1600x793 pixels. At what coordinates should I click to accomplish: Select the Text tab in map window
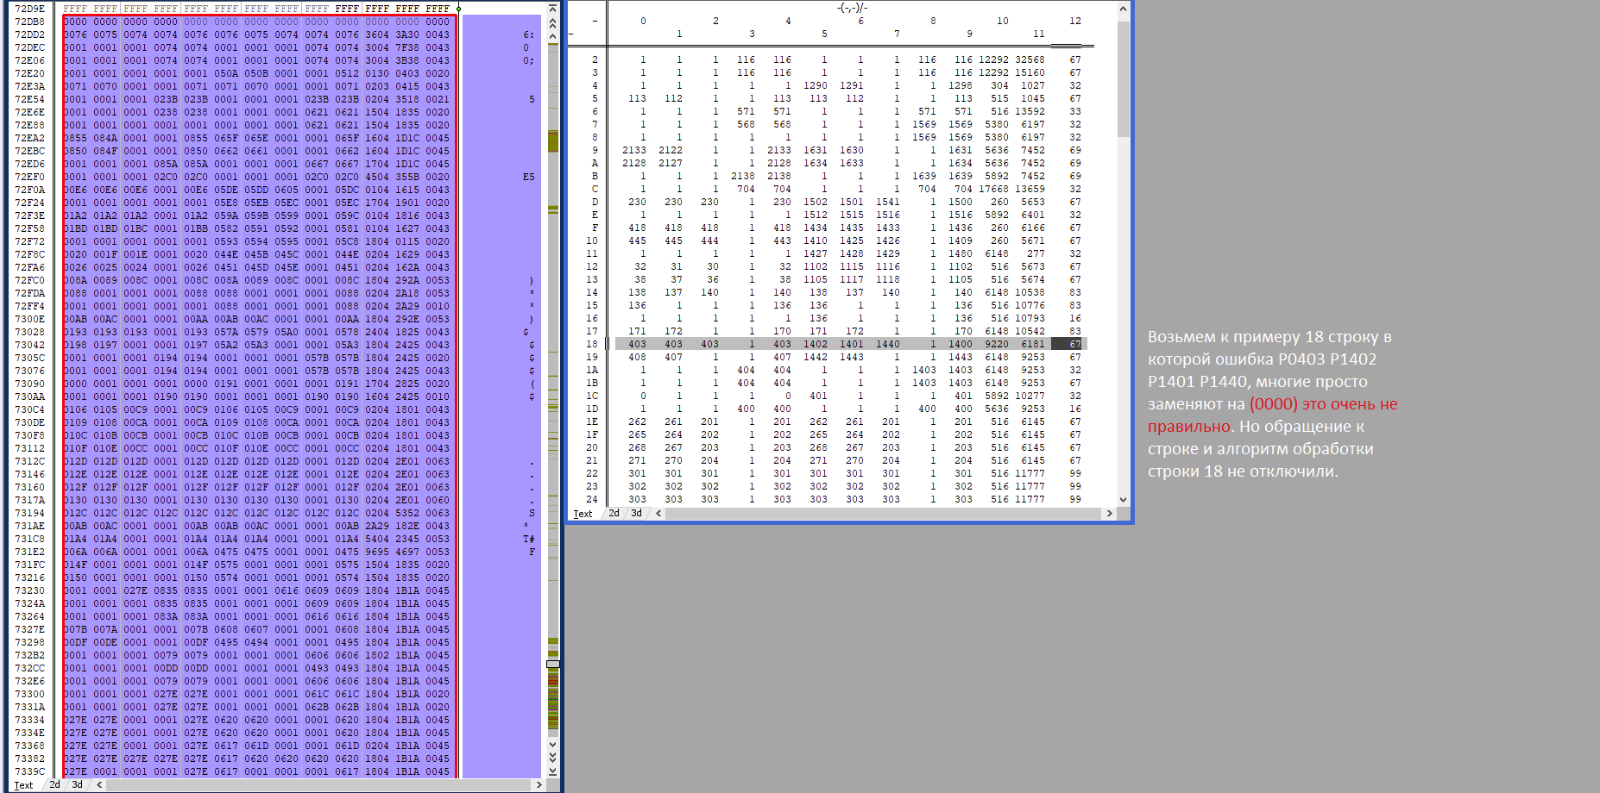coord(583,513)
